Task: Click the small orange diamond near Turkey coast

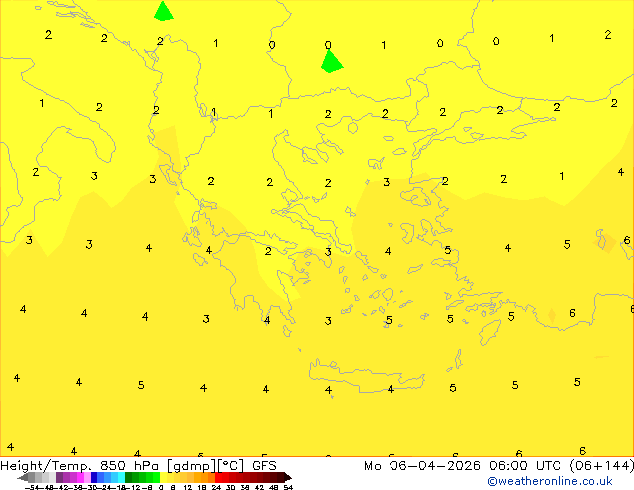Action: [x=552, y=315]
